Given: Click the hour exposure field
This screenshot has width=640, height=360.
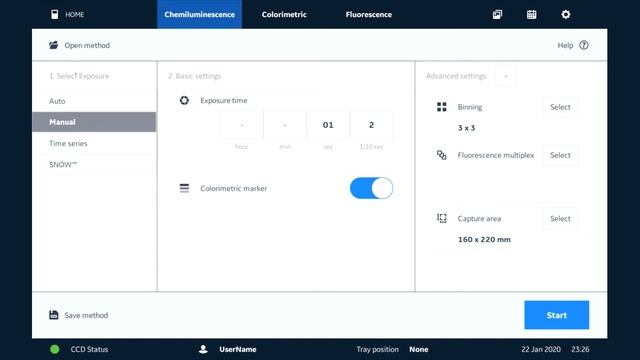Looking at the screenshot, I should coord(242,125).
